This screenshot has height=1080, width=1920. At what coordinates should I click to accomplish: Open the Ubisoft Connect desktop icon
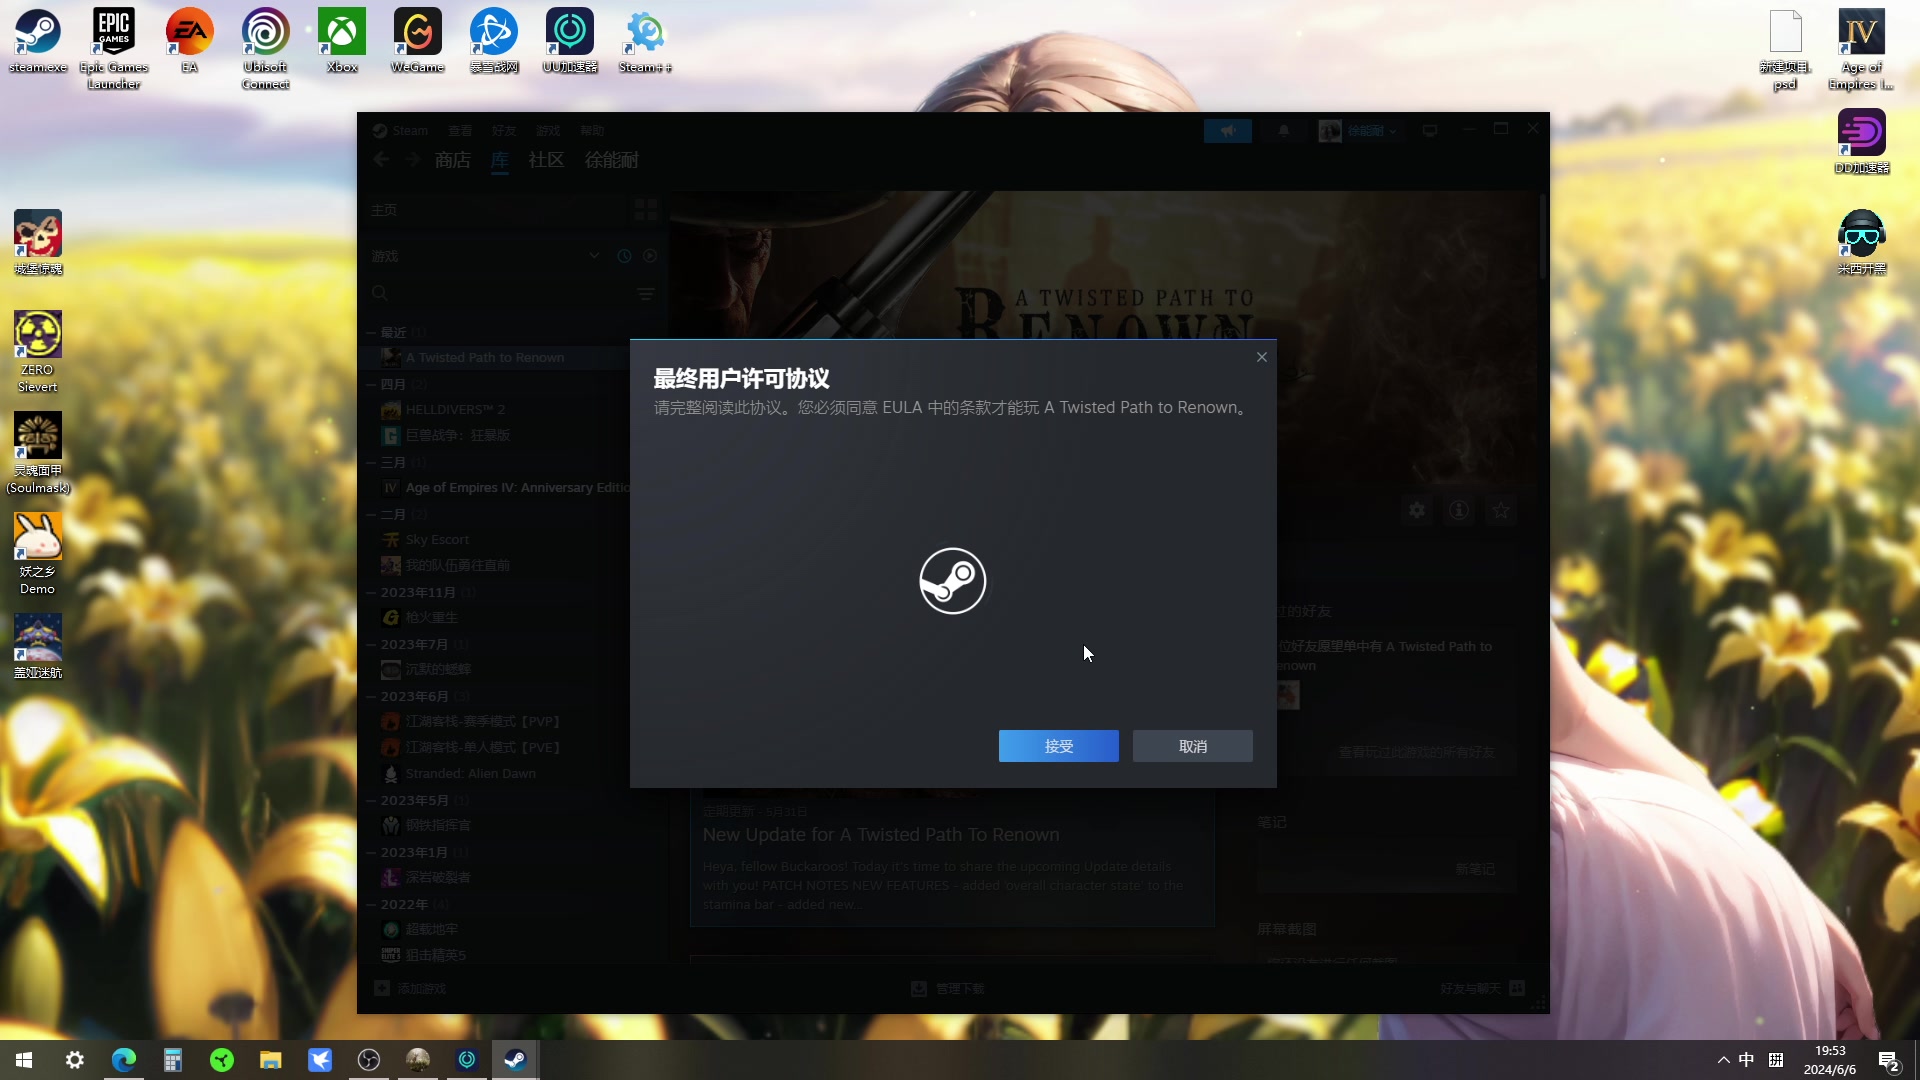[266, 49]
